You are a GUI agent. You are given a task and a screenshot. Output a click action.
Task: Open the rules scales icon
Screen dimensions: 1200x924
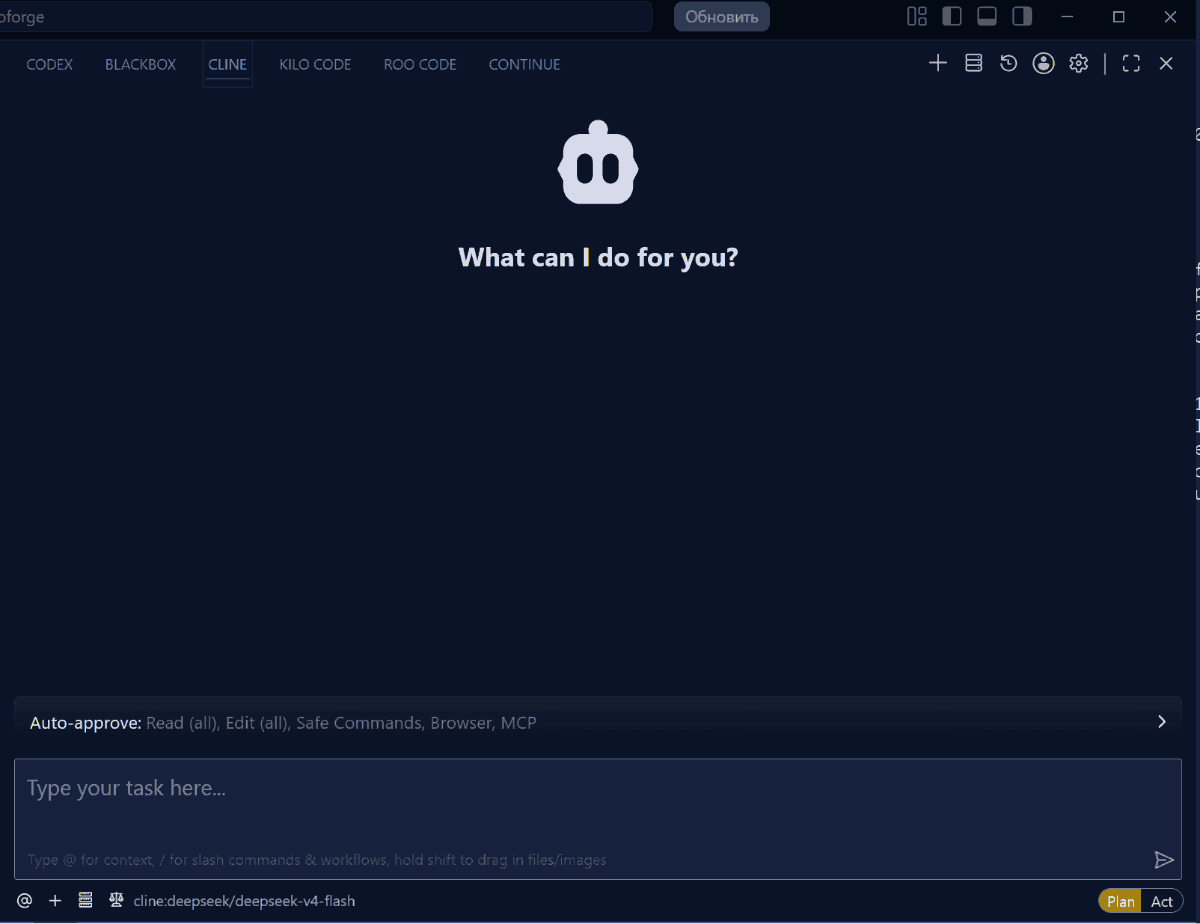click(116, 901)
